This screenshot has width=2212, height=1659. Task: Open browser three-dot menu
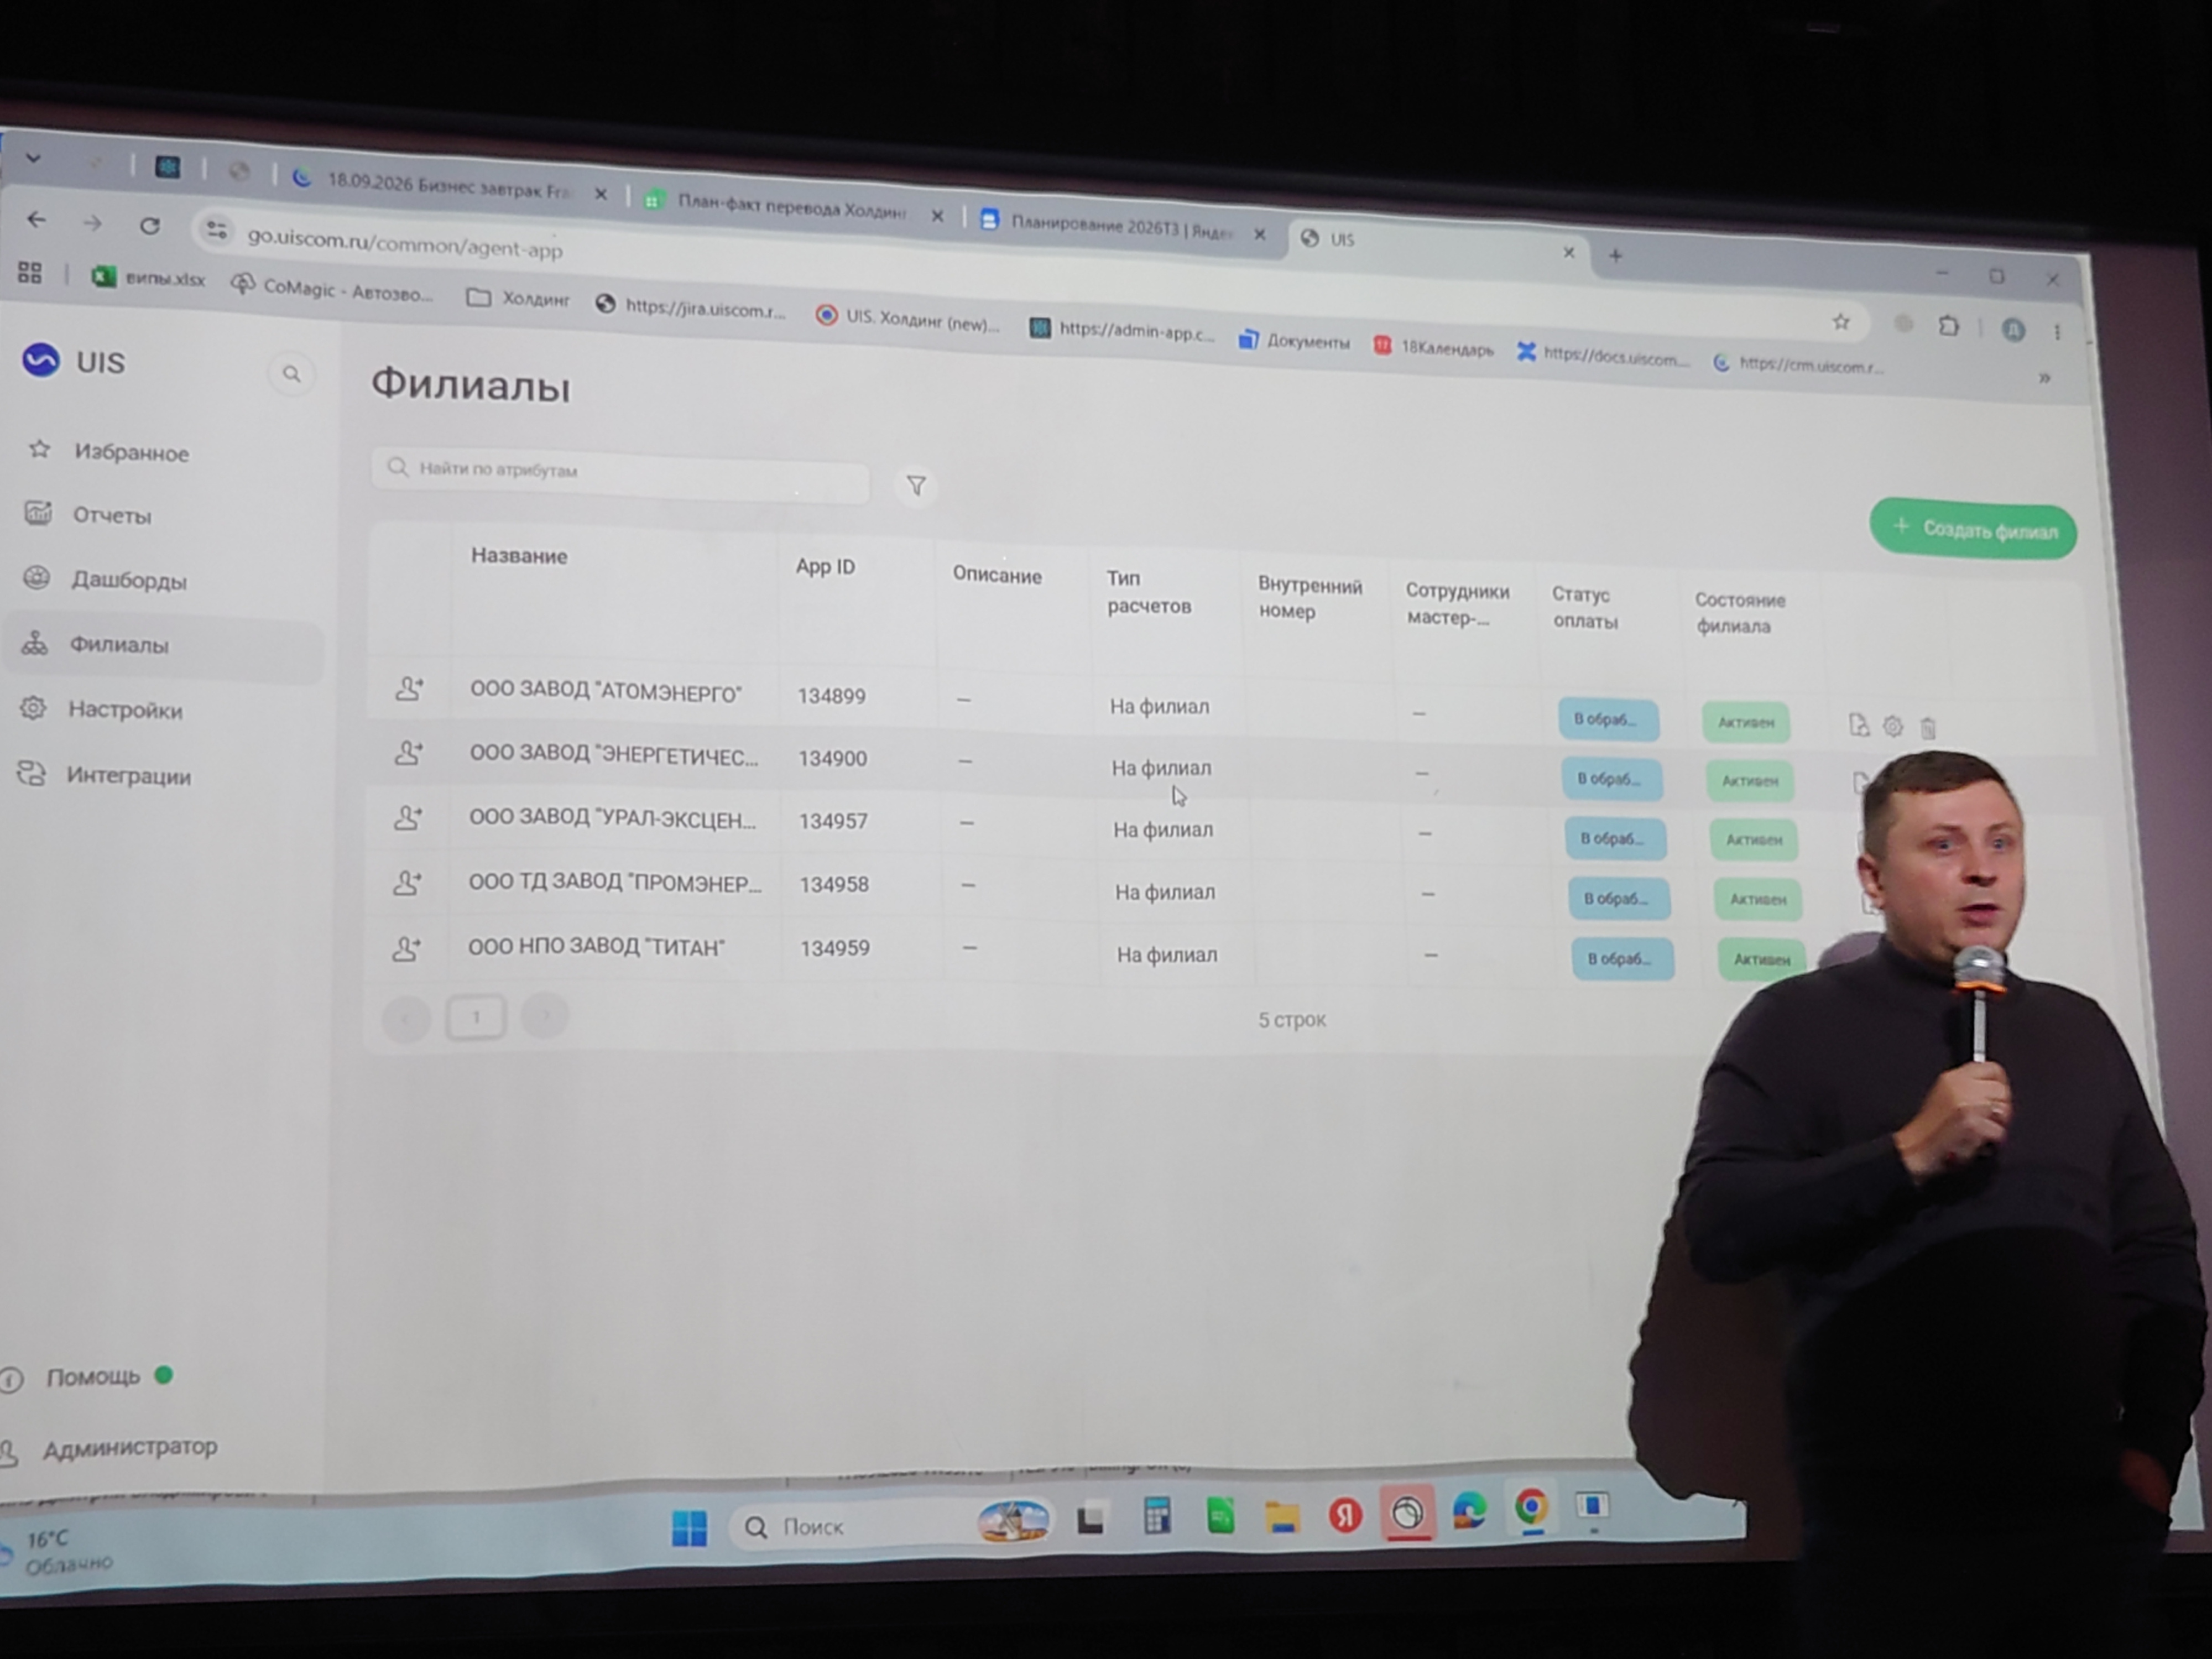tap(2057, 332)
